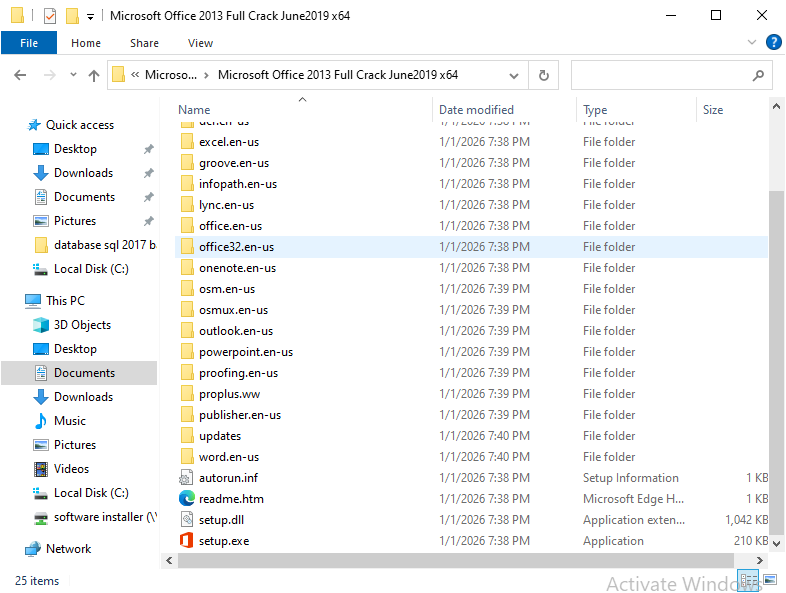Screen dimensions: 786x593
Task: Open the software installer network drive
Action: [x=104, y=517]
